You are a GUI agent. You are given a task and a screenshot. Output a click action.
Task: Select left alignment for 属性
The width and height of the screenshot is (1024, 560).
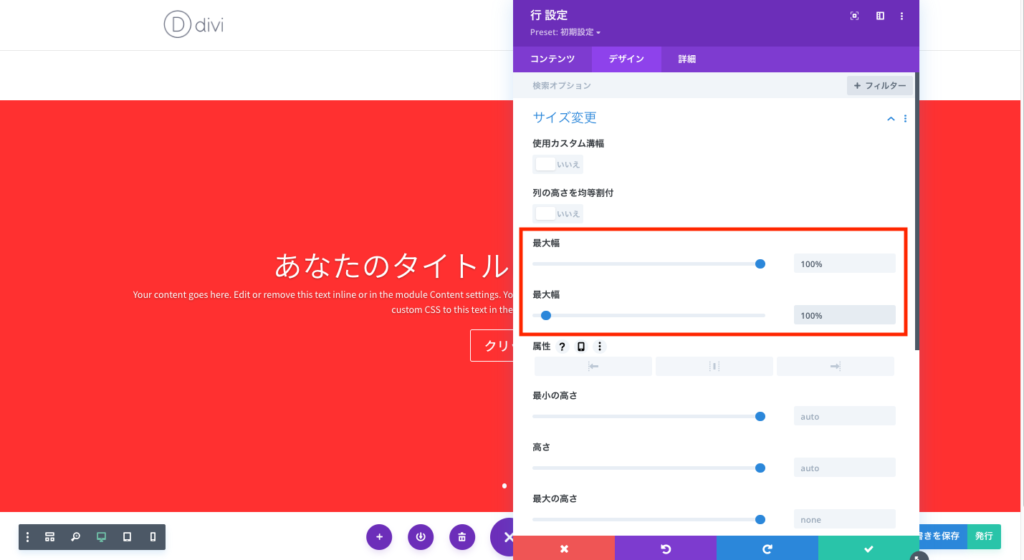593,366
